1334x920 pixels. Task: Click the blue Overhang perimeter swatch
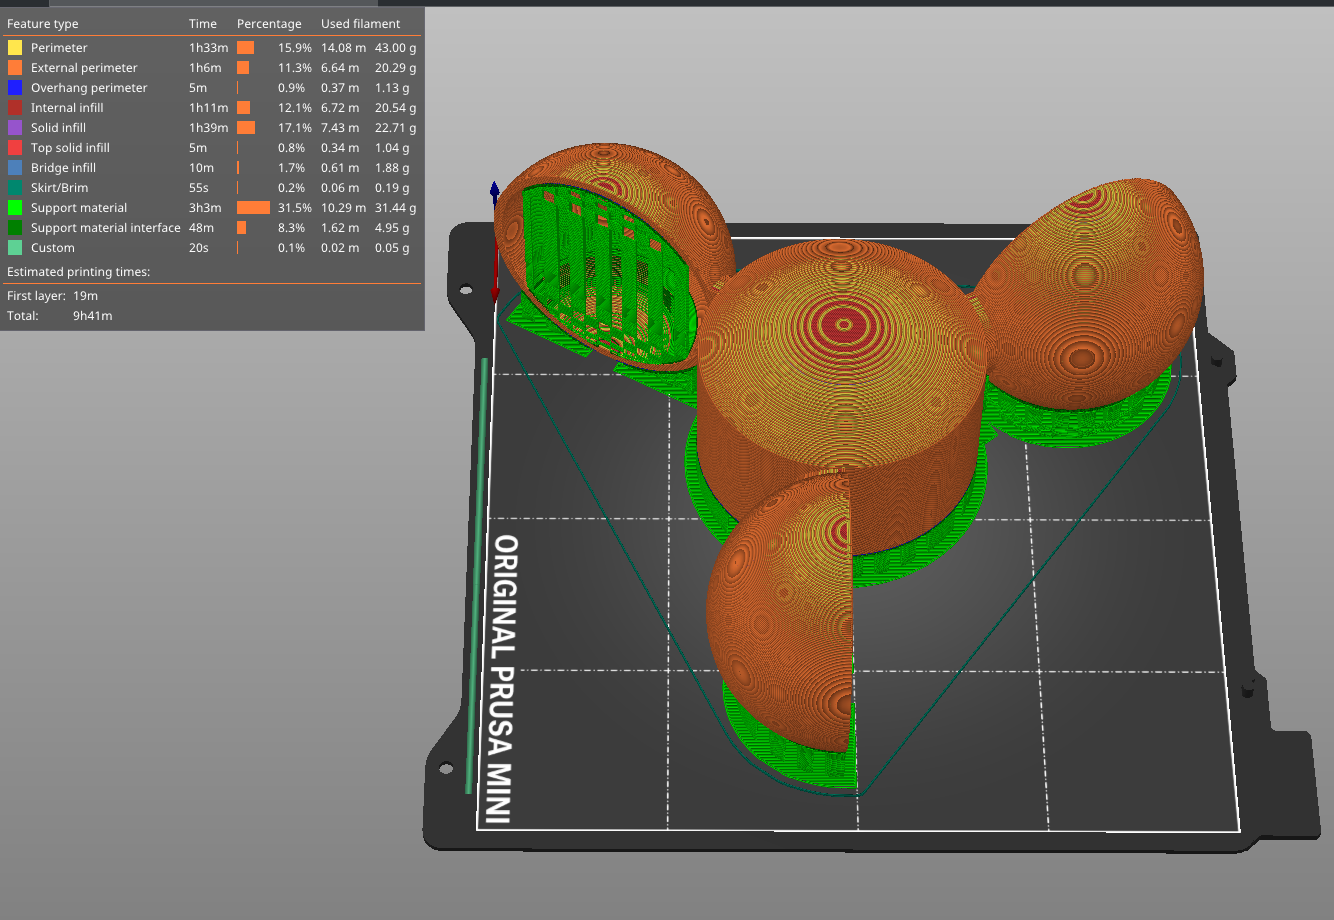pyautogui.click(x=15, y=88)
